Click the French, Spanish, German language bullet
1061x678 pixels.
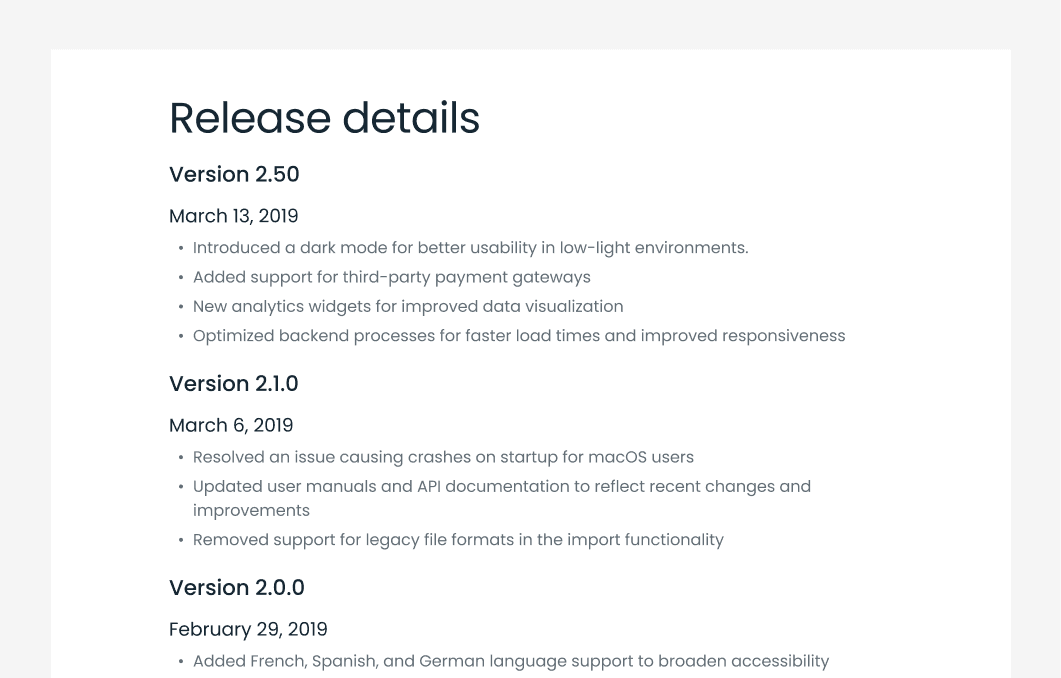click(x=511, y=661)
